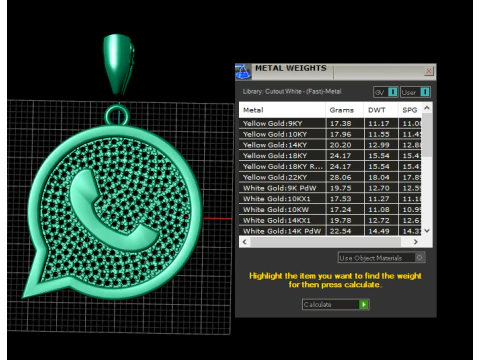Select the White Gold:10KX1 row
This screenshot has height=360, width=480.
click(330, 199)
